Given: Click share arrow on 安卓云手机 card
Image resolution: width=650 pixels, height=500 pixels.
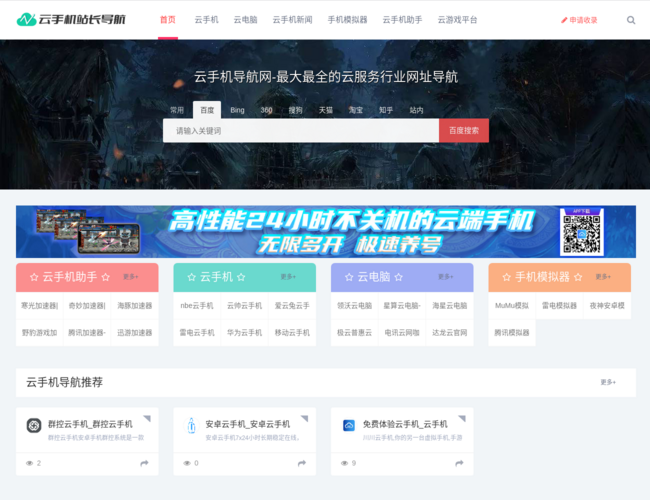Looking at the screenshot, I should [x=302, y=463].
